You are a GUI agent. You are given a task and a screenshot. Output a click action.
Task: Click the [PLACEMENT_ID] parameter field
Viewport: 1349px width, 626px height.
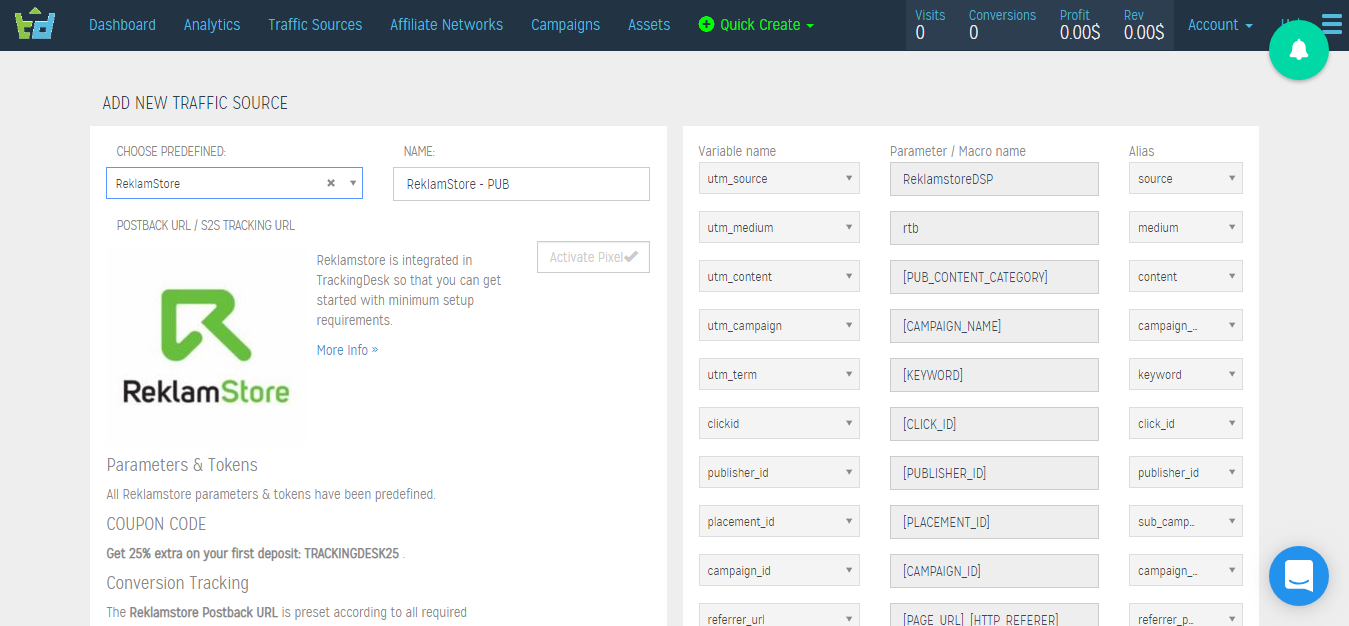point(994,522)
